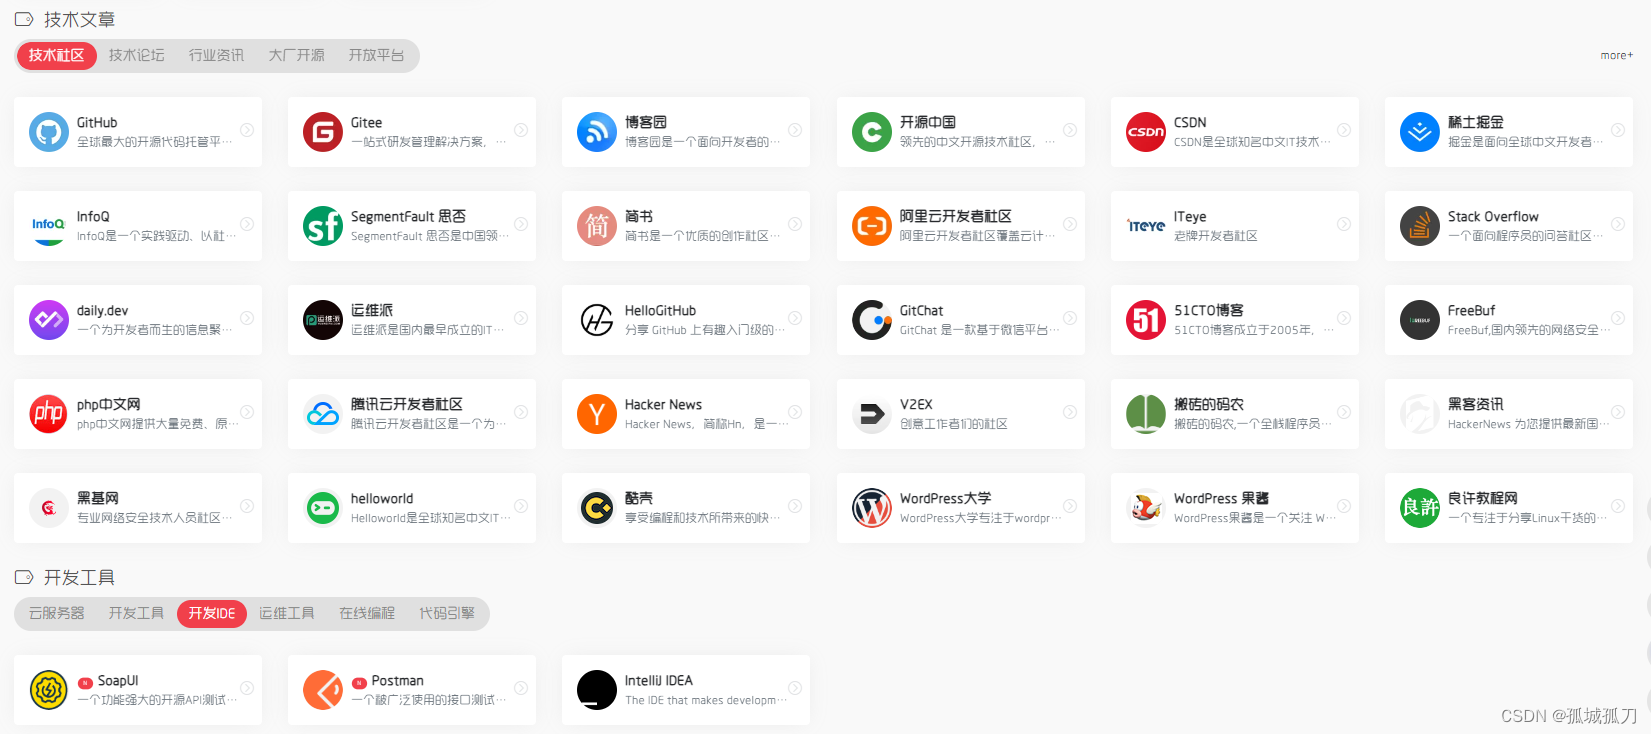Open the 大厂开源 tab
The width and height of the screenshot is (1651, 734).
tap(296, 56)
